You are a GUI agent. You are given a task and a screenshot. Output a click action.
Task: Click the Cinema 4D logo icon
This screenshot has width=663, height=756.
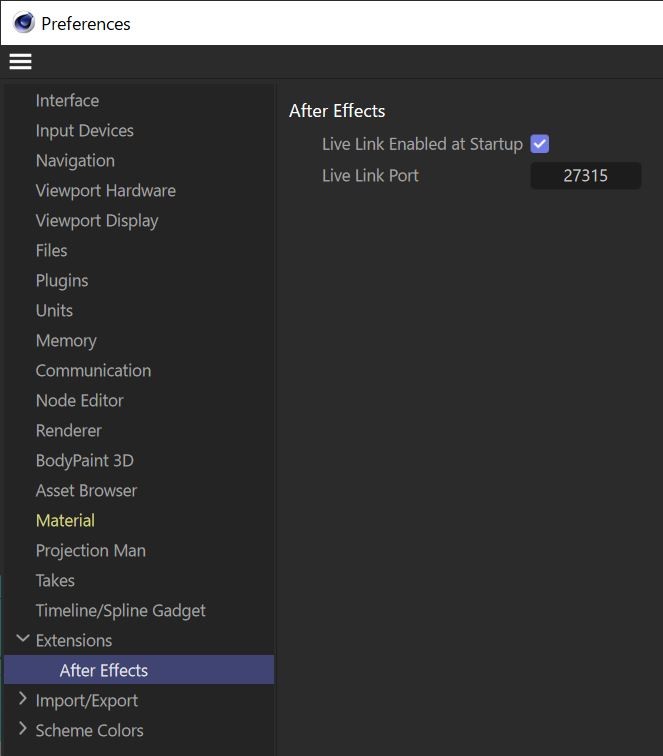[24, 22]
